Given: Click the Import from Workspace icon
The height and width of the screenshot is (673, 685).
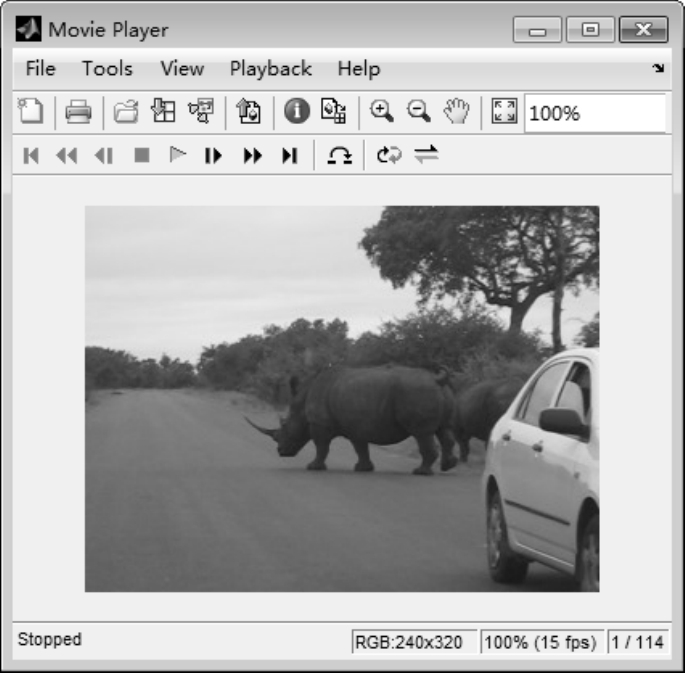Looking at the screenshot, I should click(163, 110).
